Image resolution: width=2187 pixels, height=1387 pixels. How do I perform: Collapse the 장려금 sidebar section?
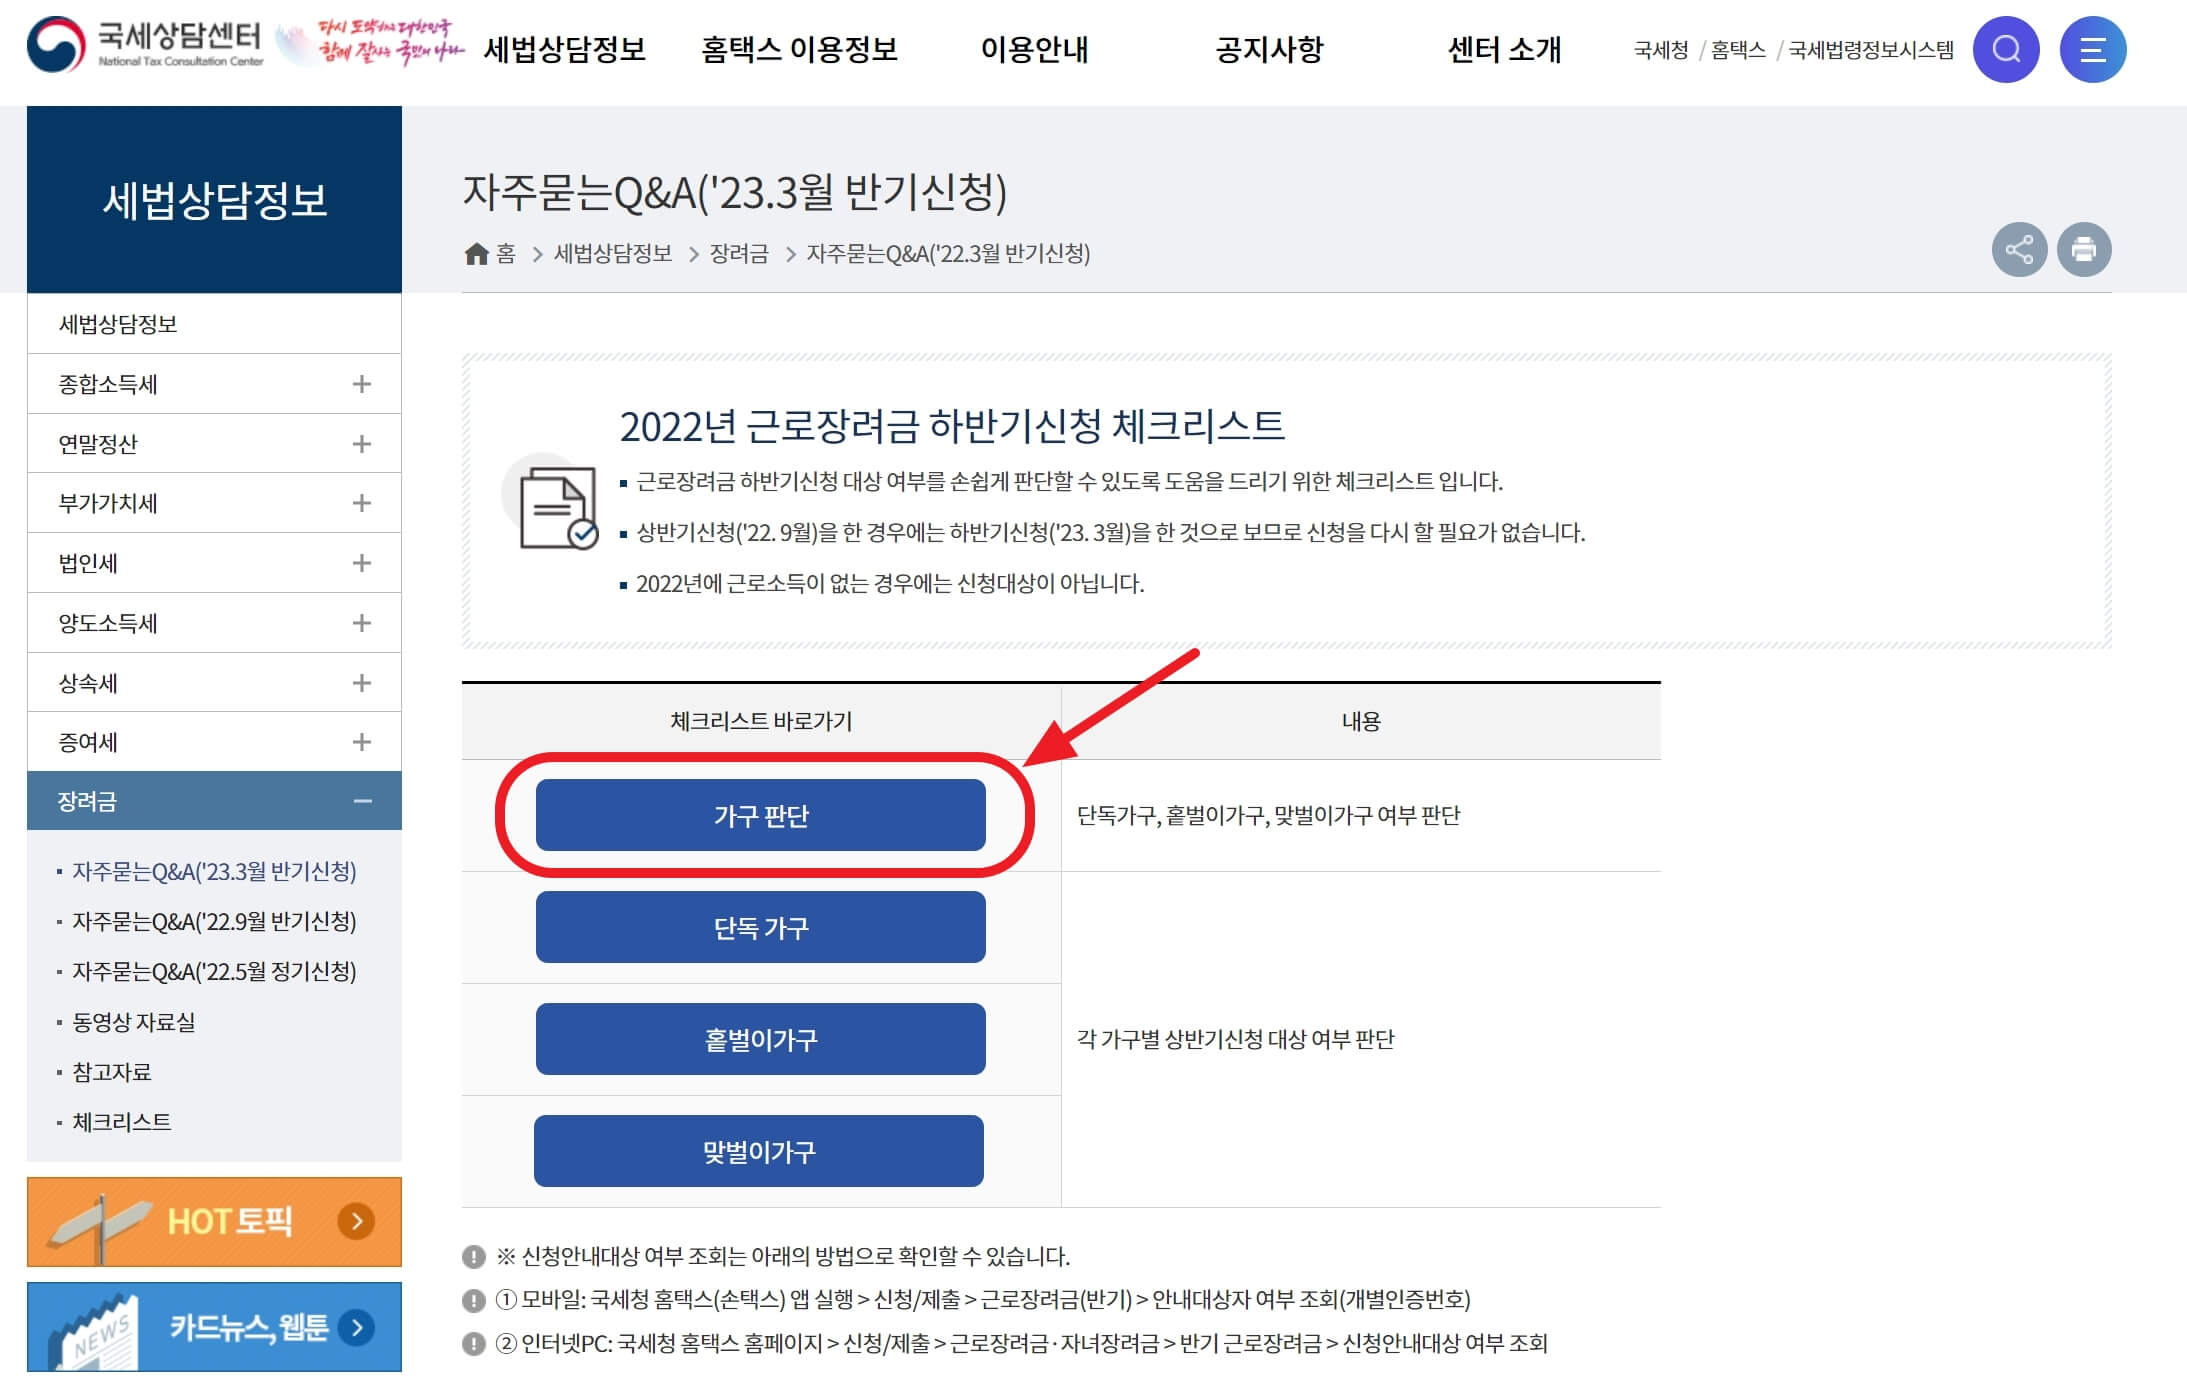(x=362, y=800)
